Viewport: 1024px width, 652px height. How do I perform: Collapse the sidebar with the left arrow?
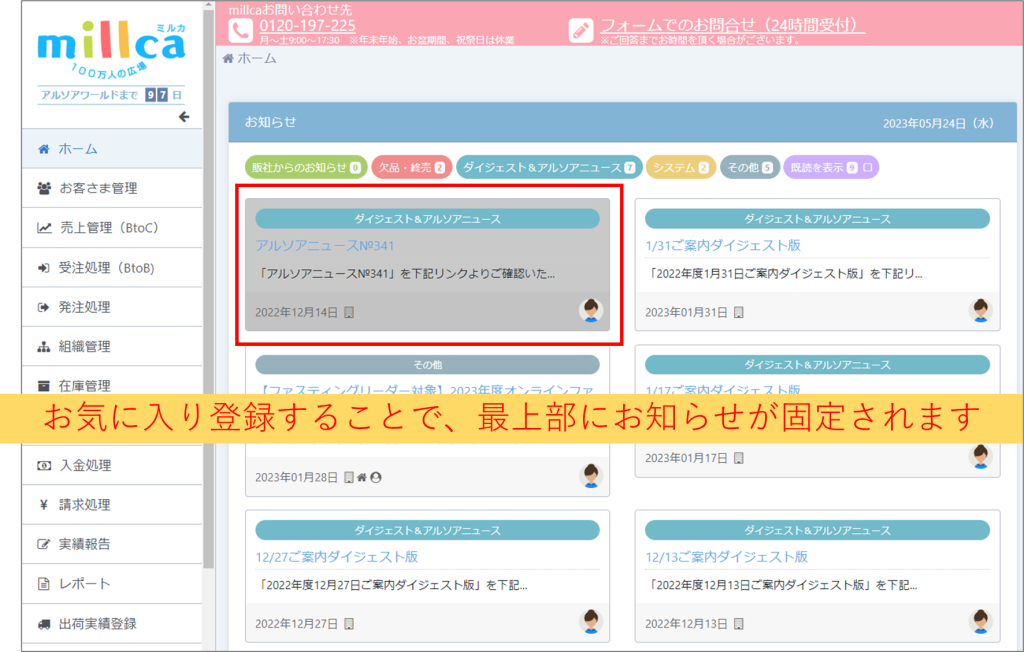point(183,117)
